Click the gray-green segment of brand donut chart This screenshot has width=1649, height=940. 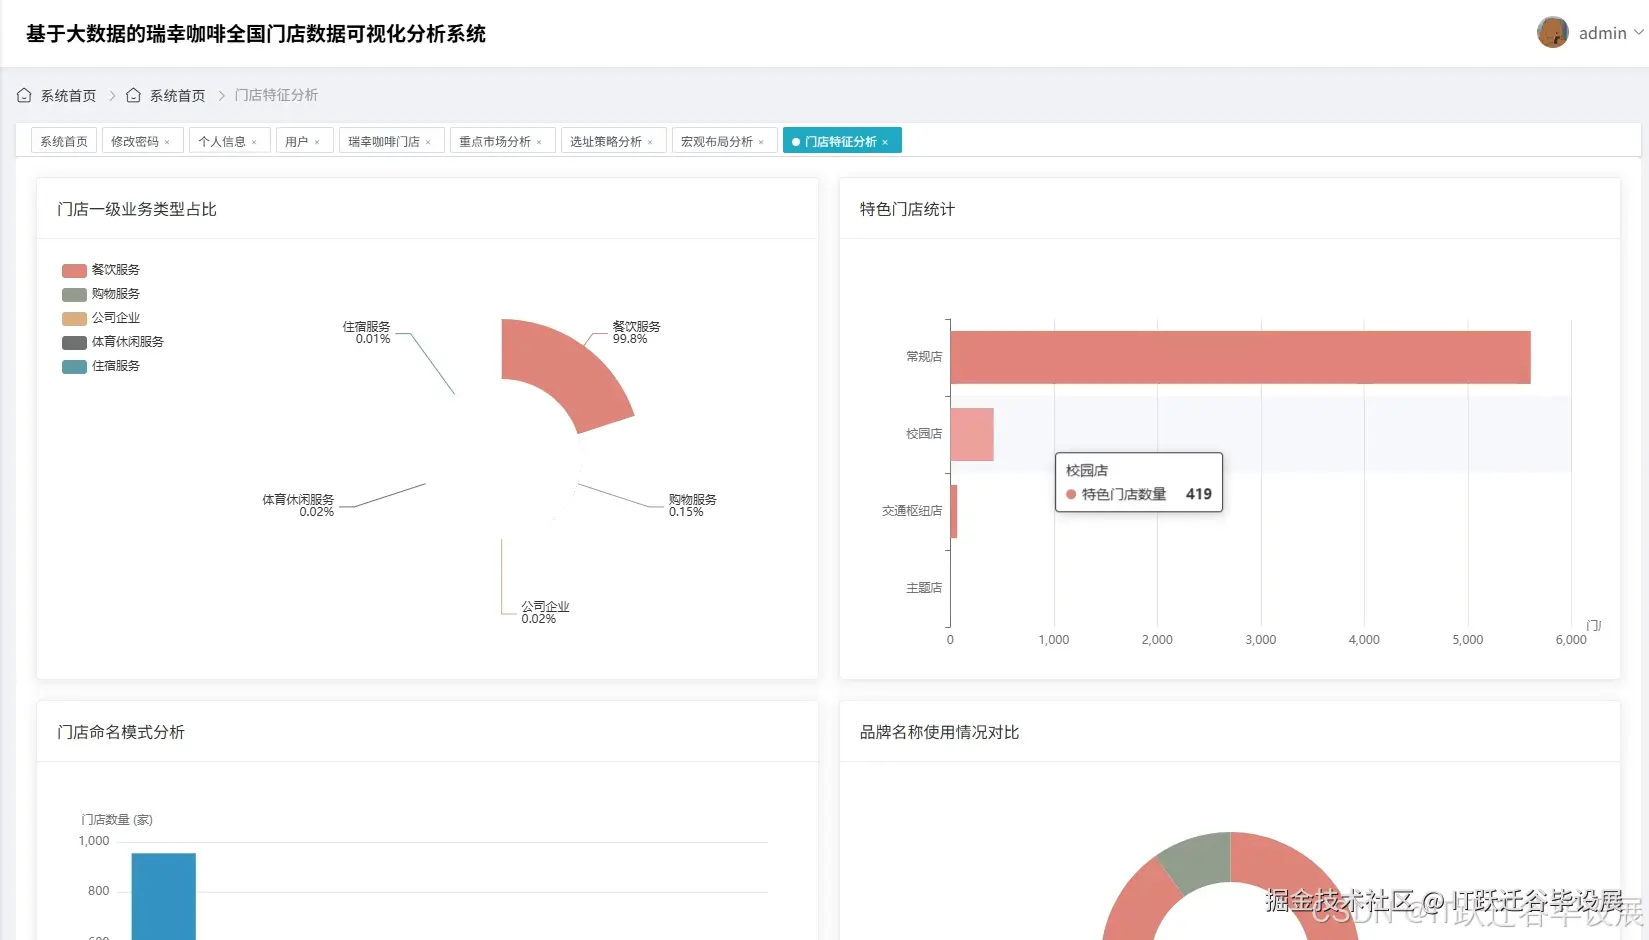tap(1197, 860)
